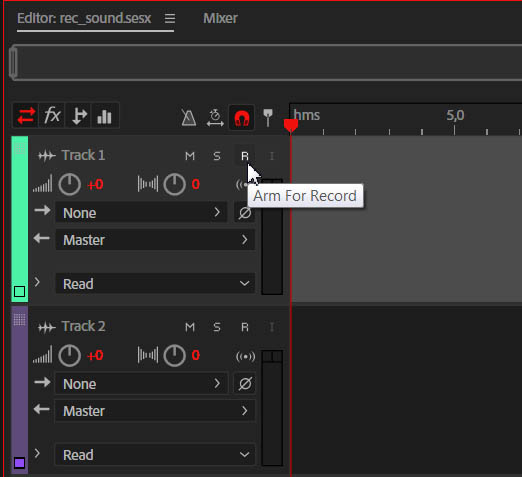The width and height of the screenshot is (522, 477).
Task: Click the Track 2 input arrow icon
Action: click(42, 382)
